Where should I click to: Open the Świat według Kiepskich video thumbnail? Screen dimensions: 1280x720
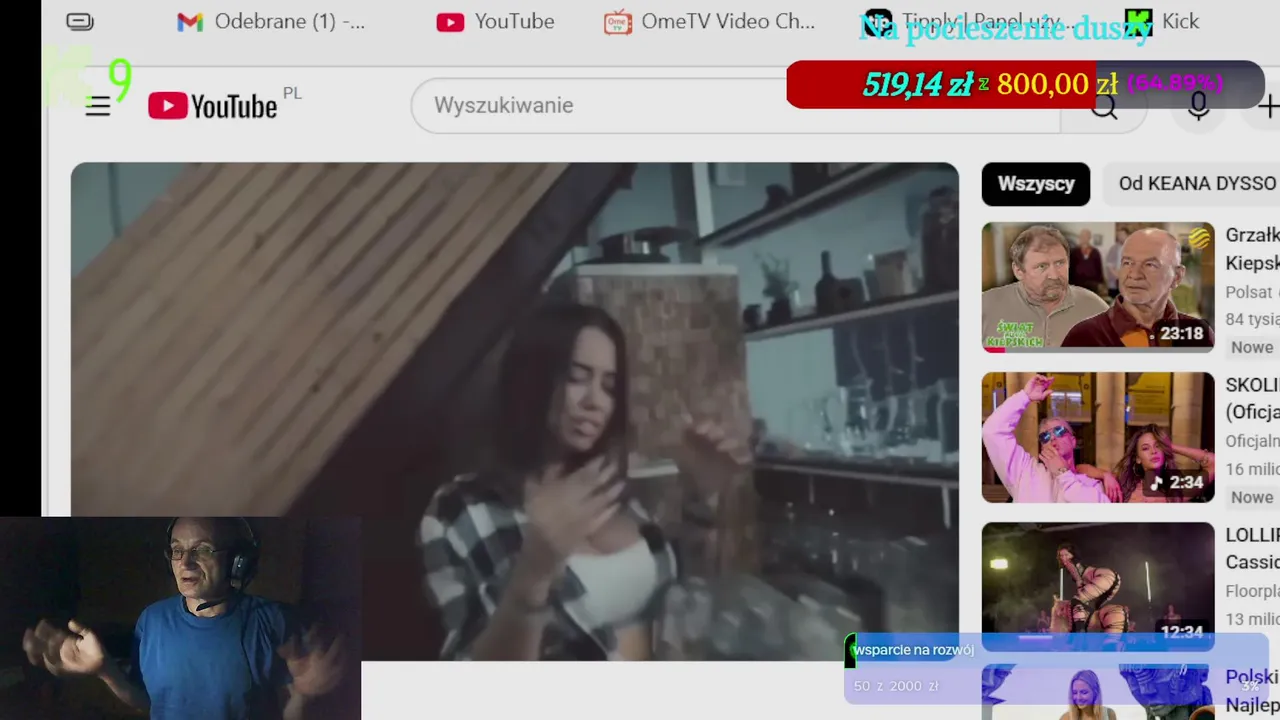[x=1098, y=287]
